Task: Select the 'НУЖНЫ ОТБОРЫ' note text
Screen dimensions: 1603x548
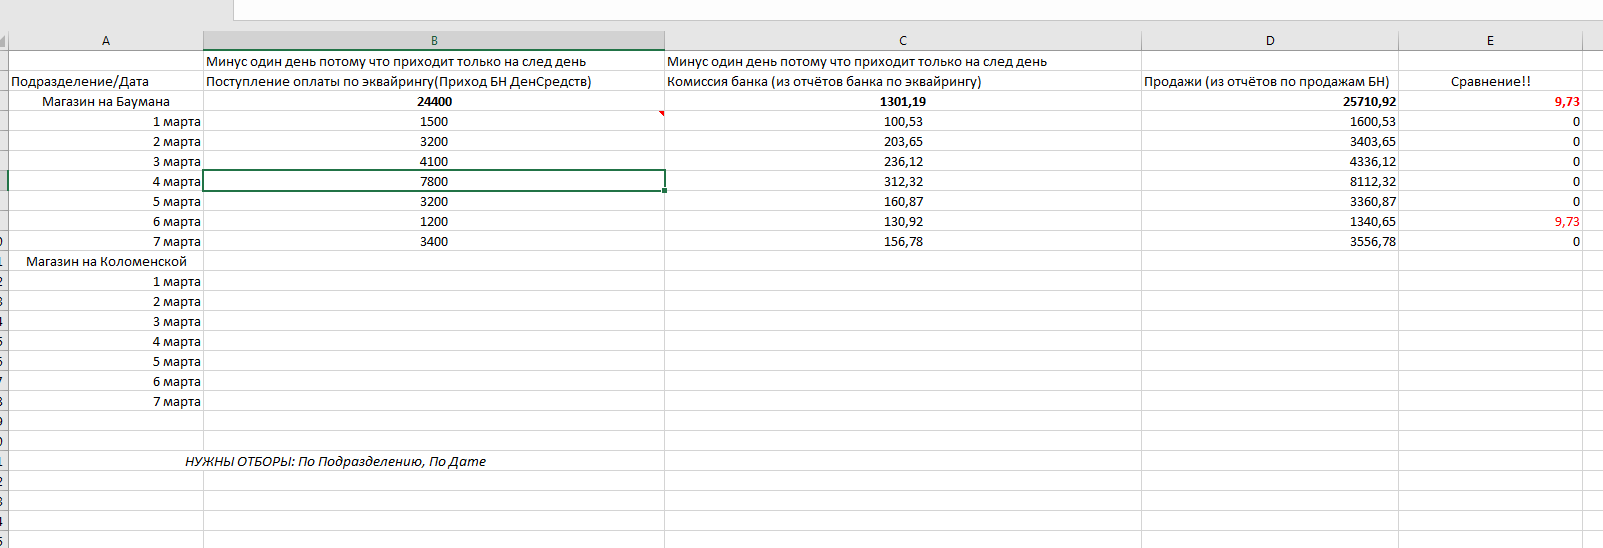Action: click(335, 462)
